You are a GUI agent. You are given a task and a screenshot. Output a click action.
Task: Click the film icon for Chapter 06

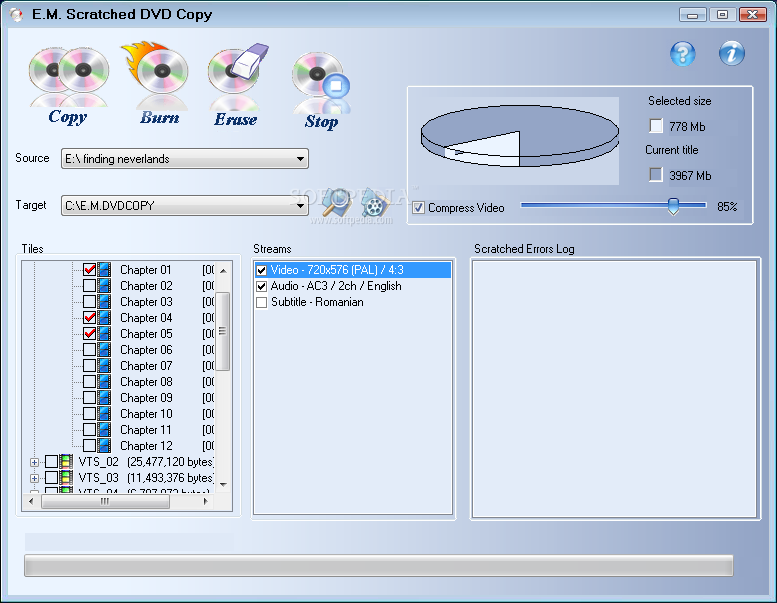[104, 349]
